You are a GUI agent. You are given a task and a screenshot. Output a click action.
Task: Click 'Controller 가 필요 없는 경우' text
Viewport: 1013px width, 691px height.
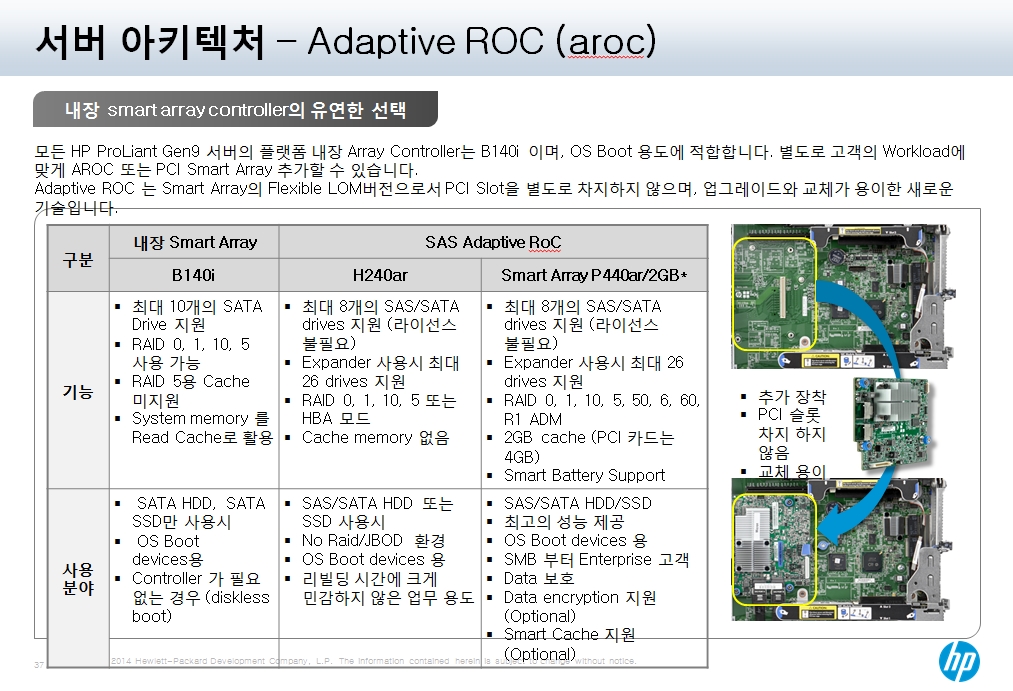[196, 588]
